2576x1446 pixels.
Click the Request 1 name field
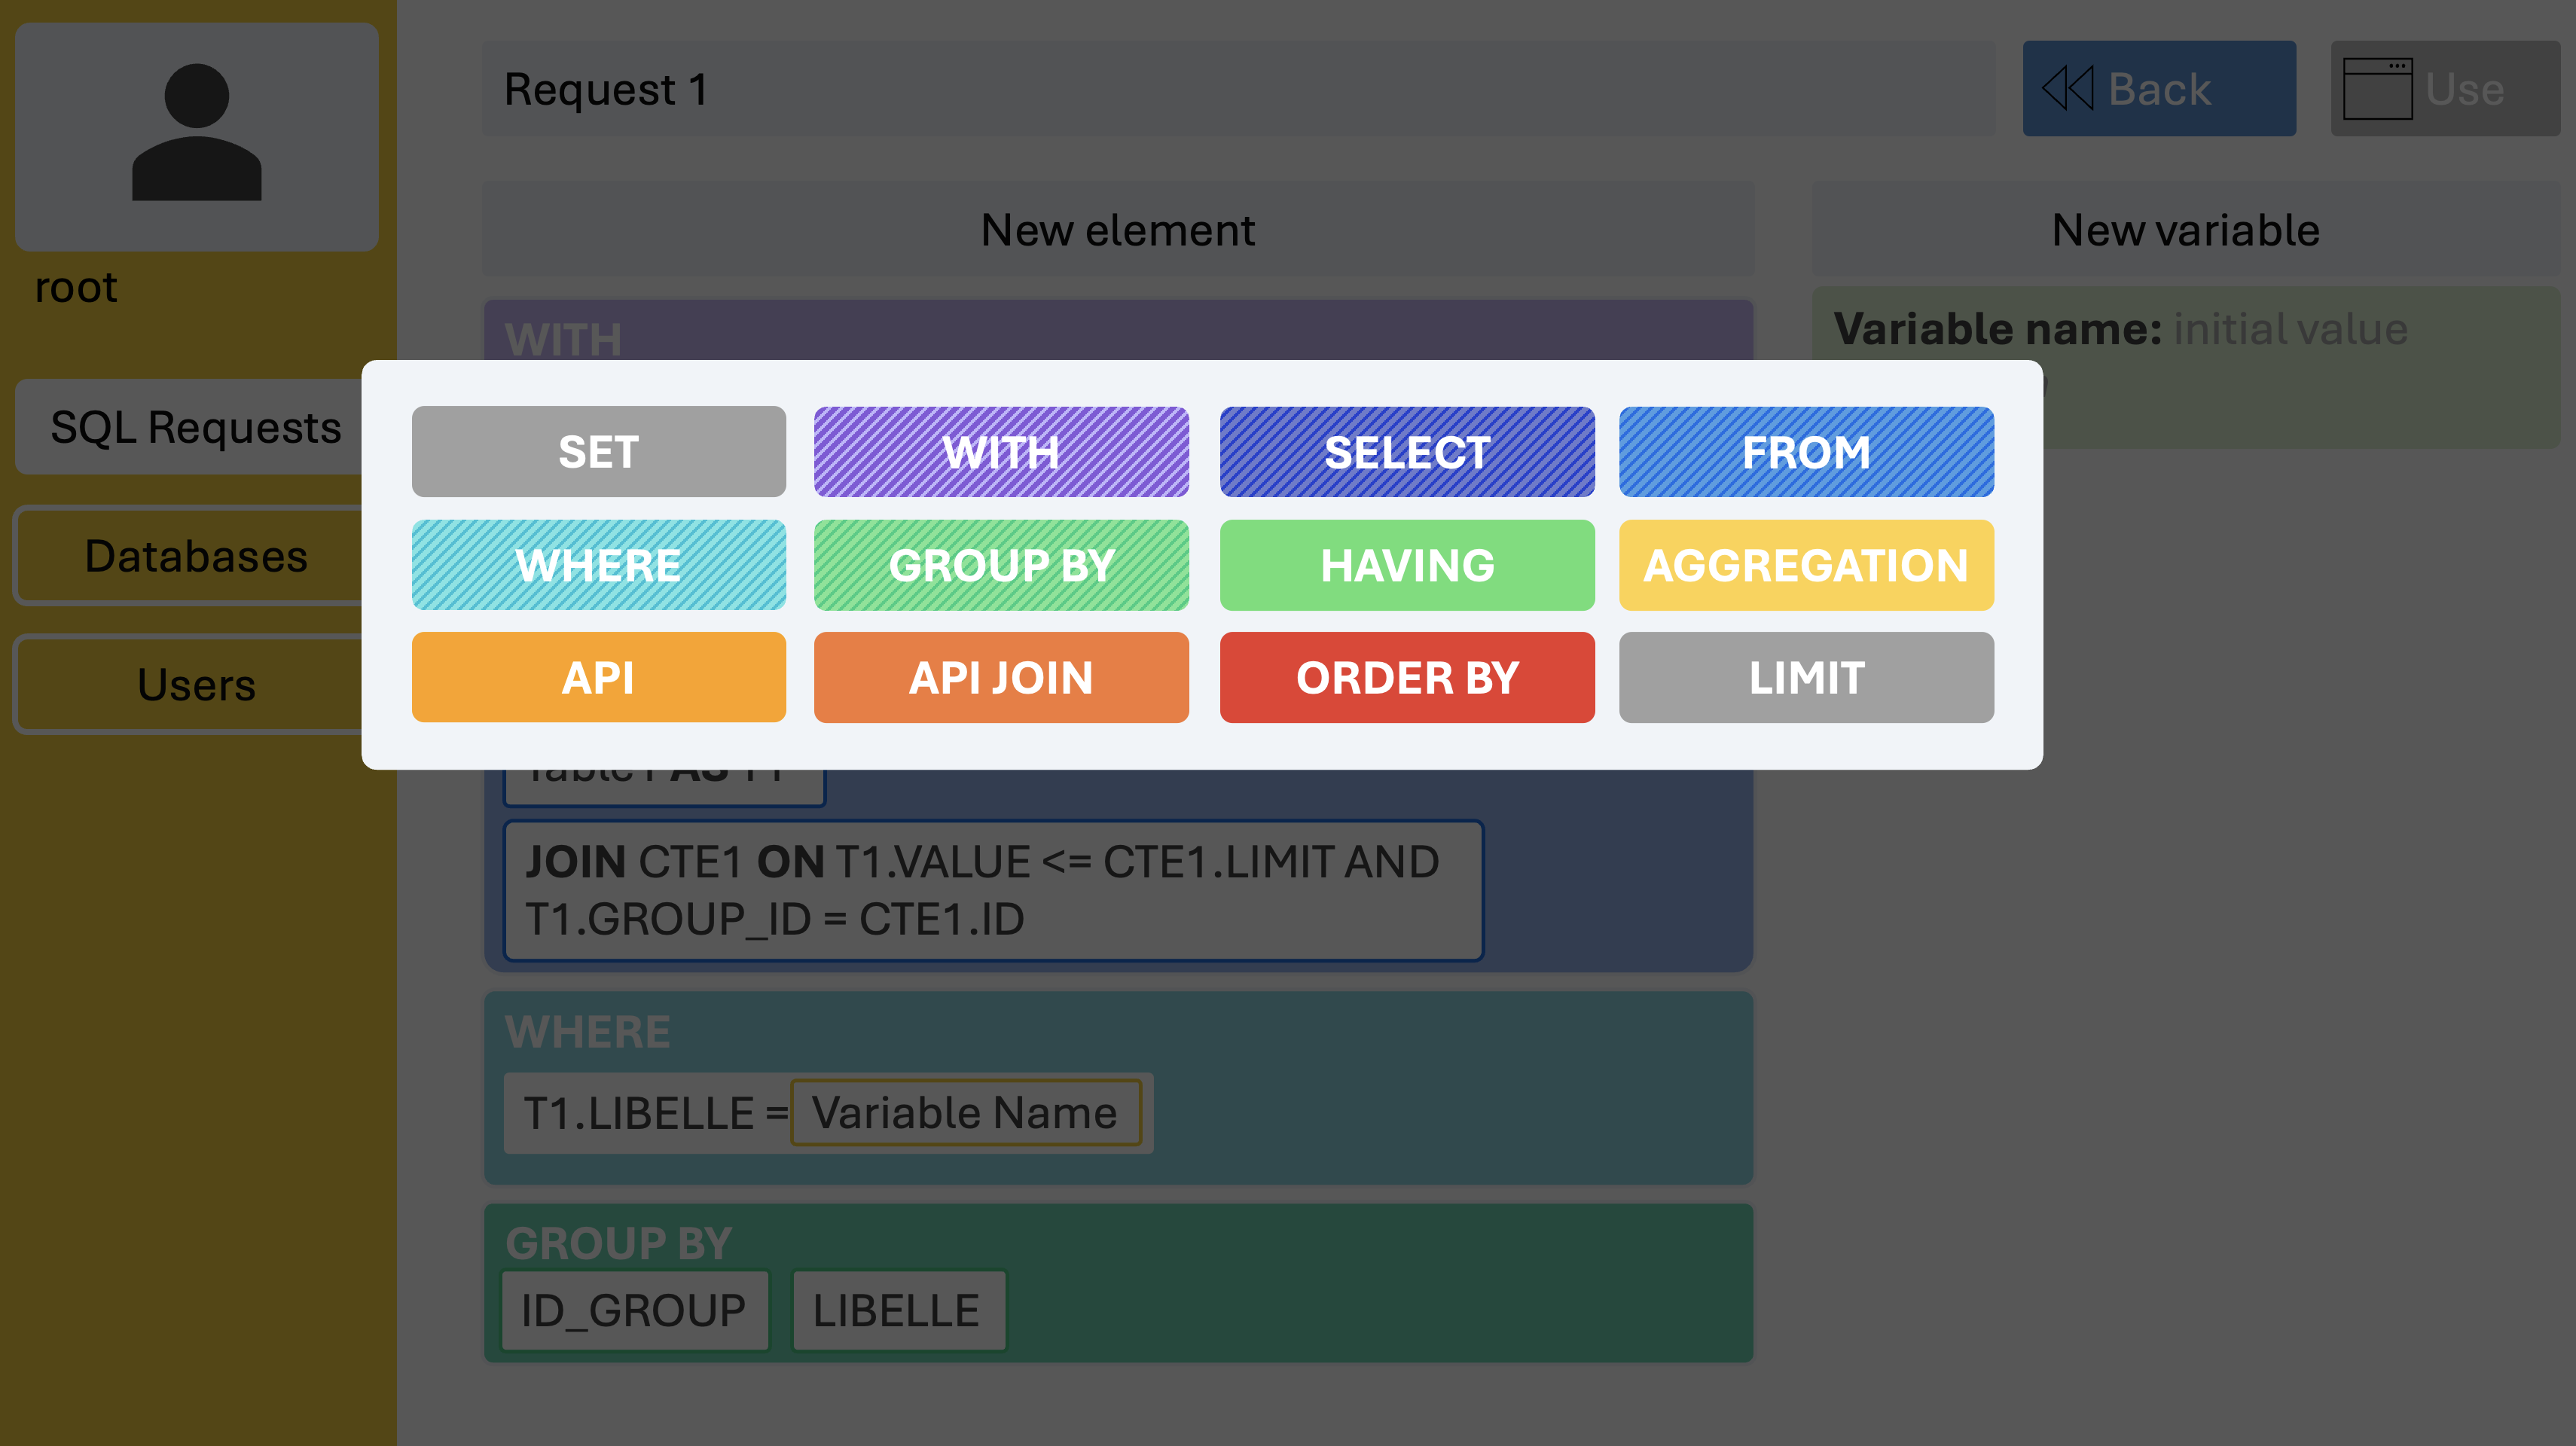tap(1239, 89)
